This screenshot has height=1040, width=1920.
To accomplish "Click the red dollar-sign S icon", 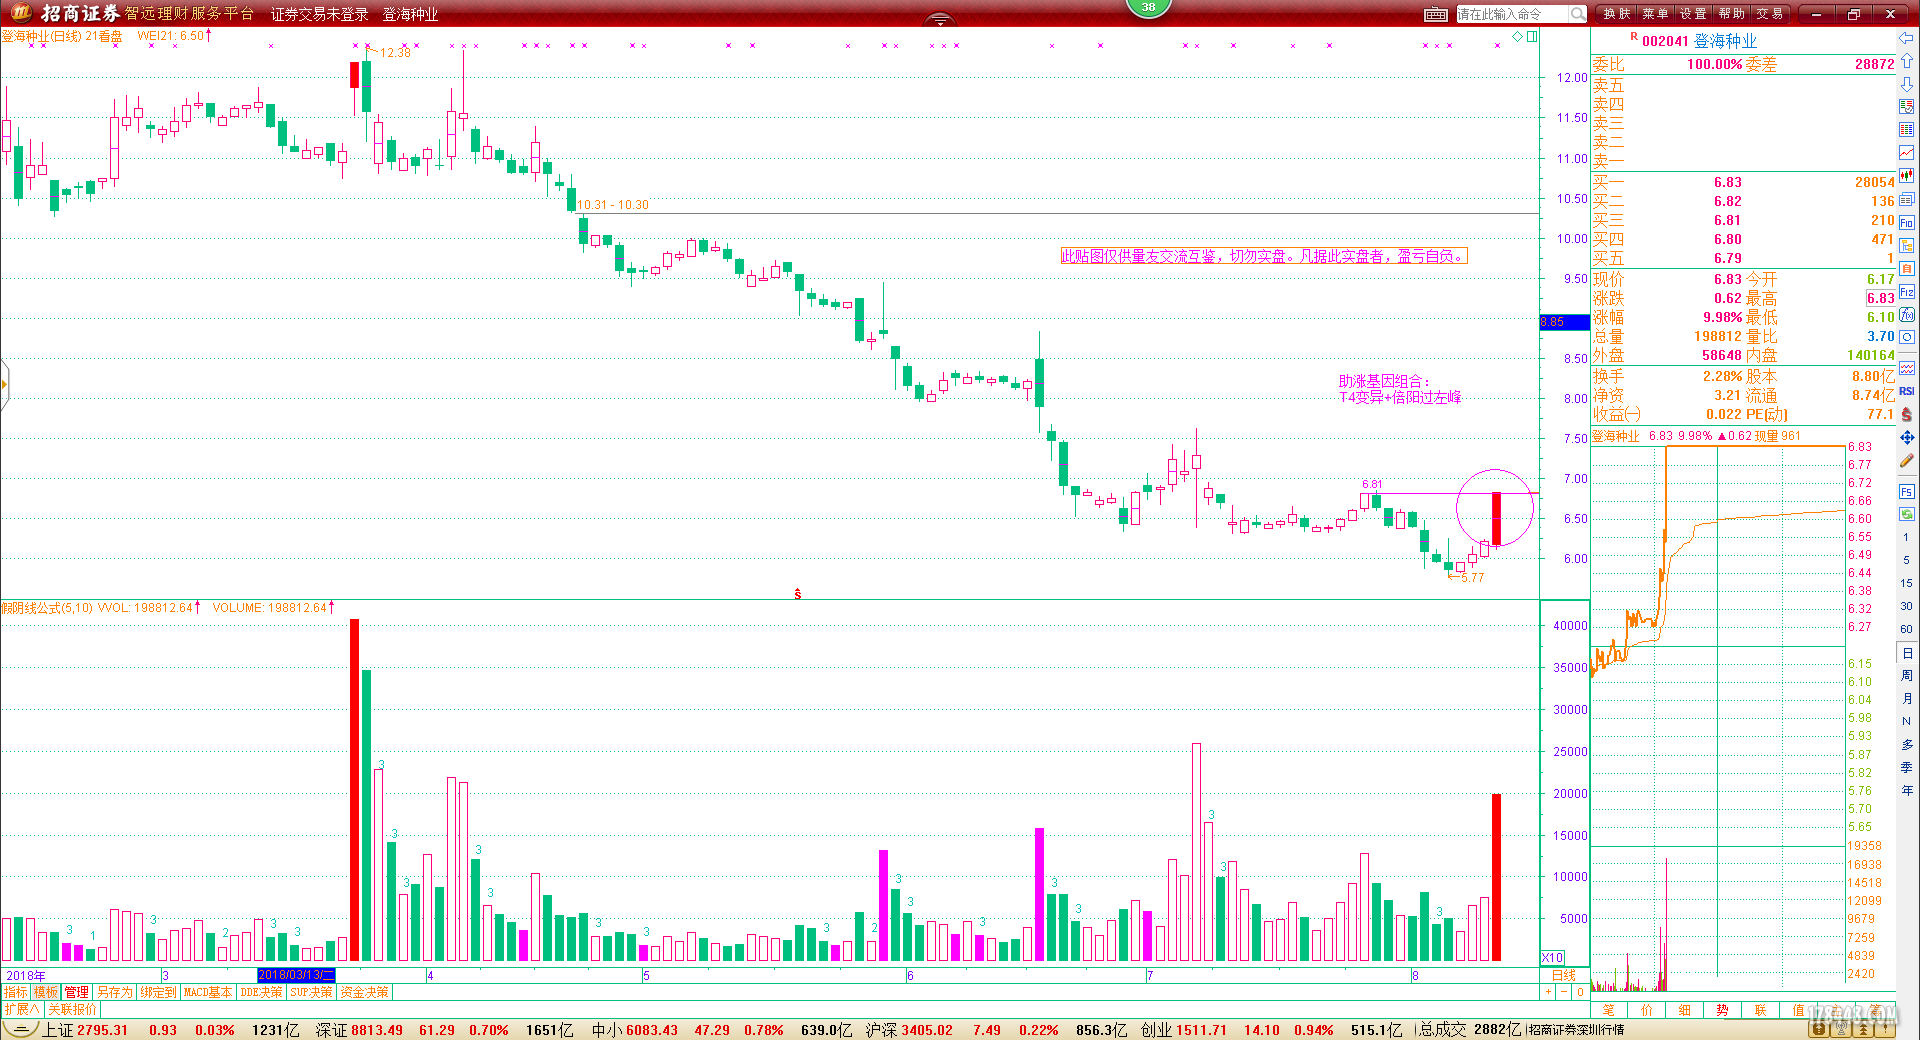I will [1906, 414].
